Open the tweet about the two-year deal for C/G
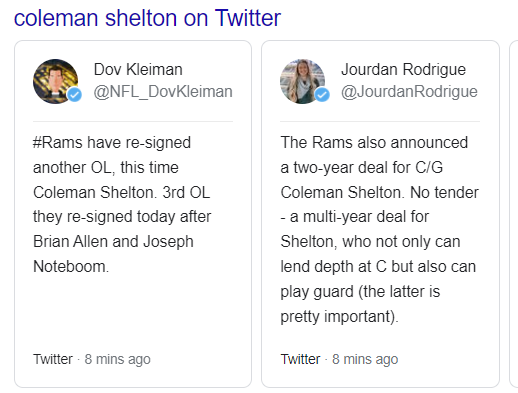 [379, 229]
